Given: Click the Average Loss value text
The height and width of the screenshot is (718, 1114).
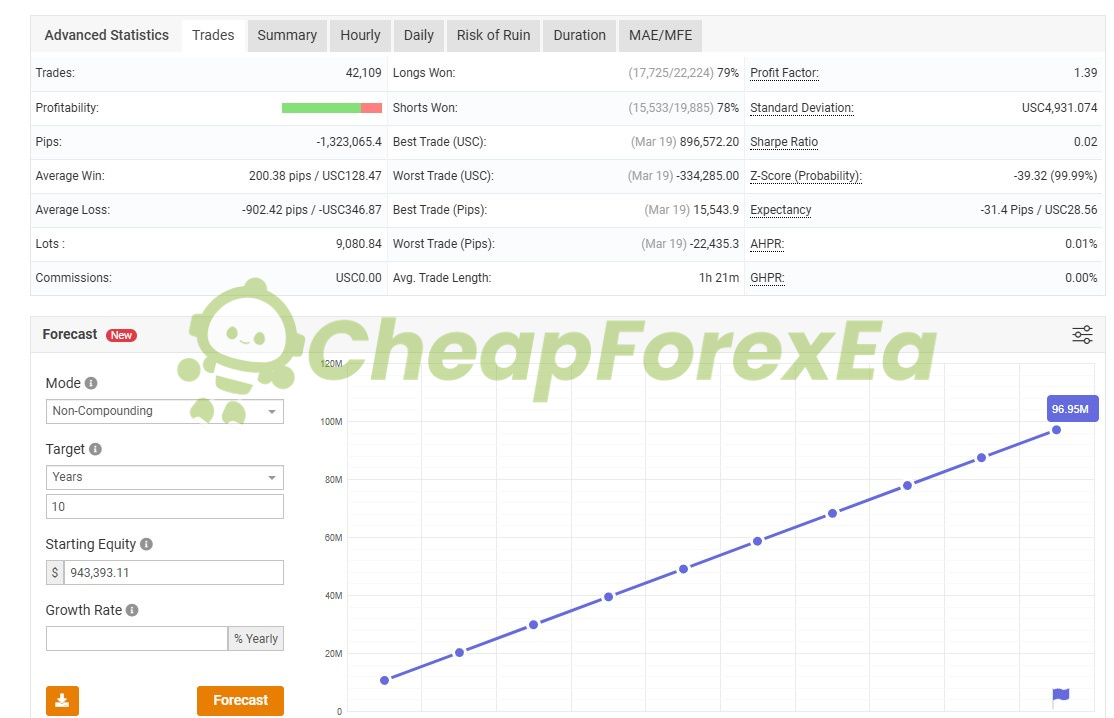Looking at the screenshot, I should click(312, 210).
